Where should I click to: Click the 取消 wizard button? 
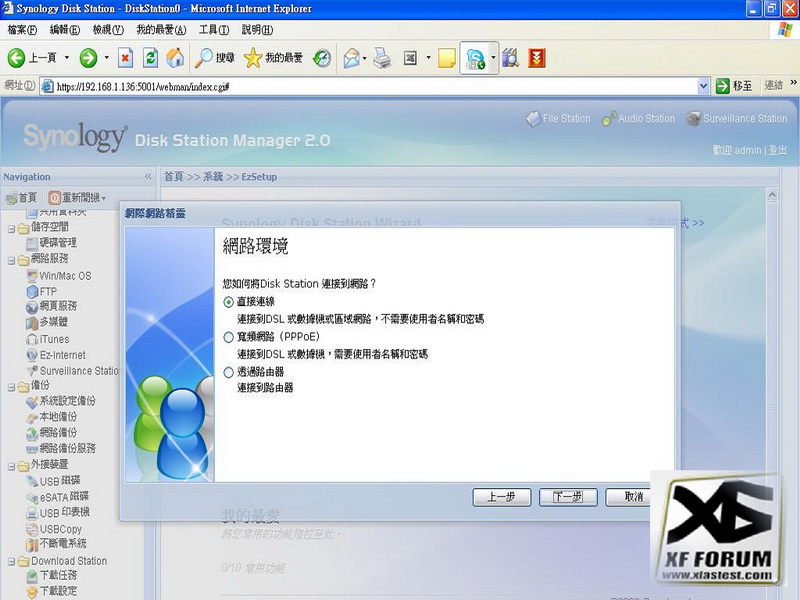tap(629, 497)
